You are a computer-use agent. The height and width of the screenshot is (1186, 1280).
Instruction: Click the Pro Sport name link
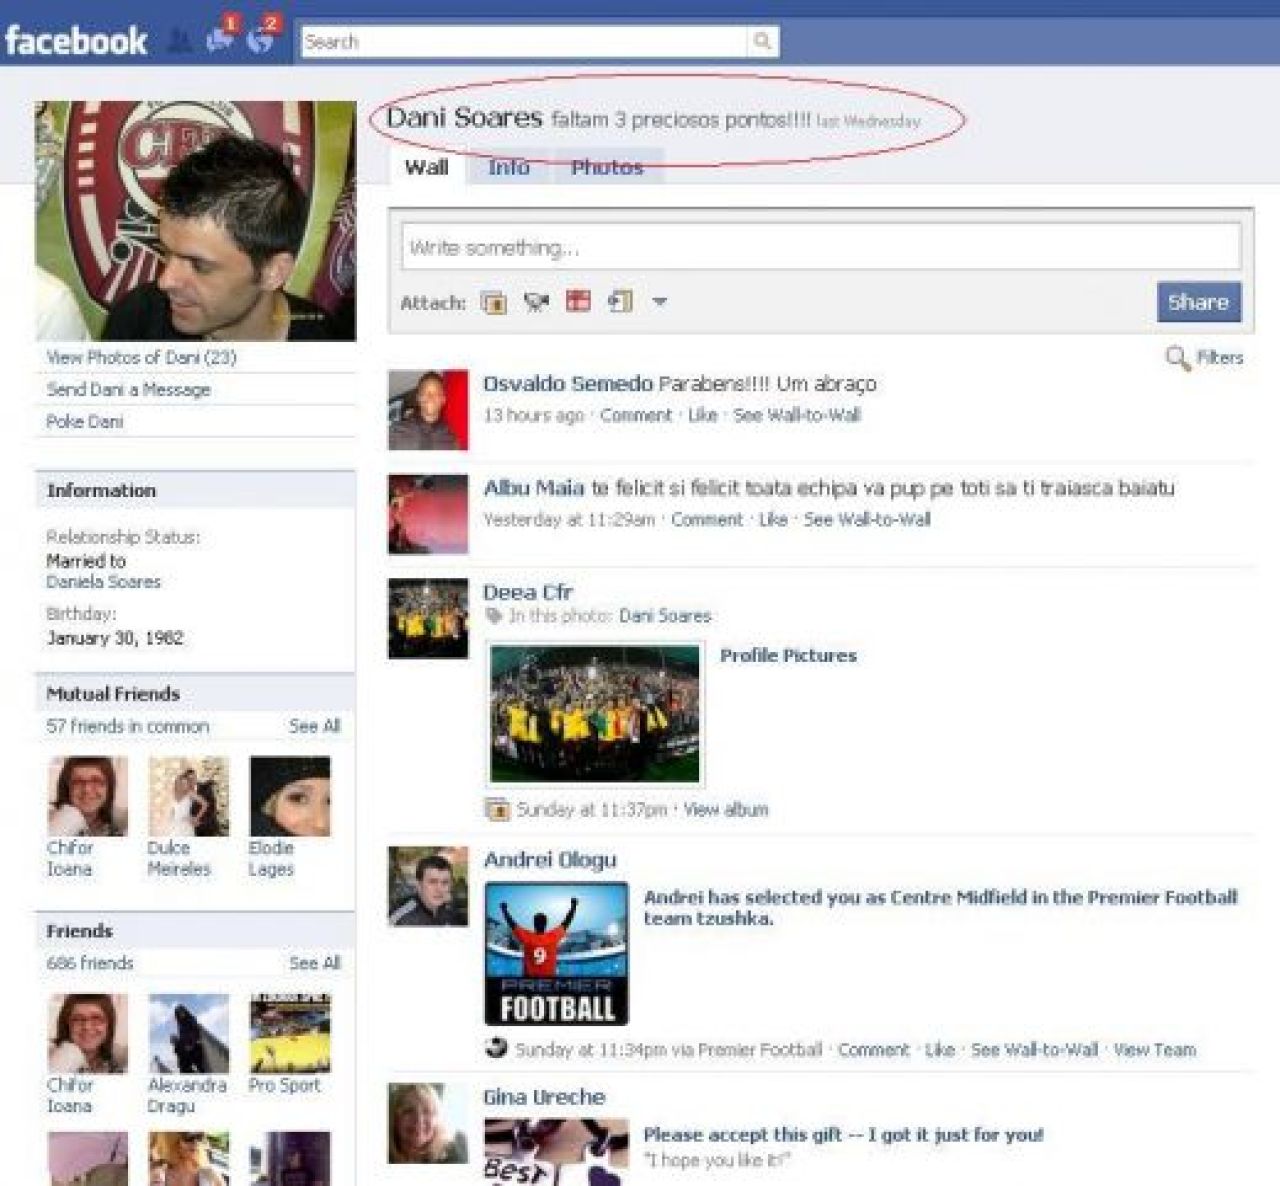(x=284, y=1085)
